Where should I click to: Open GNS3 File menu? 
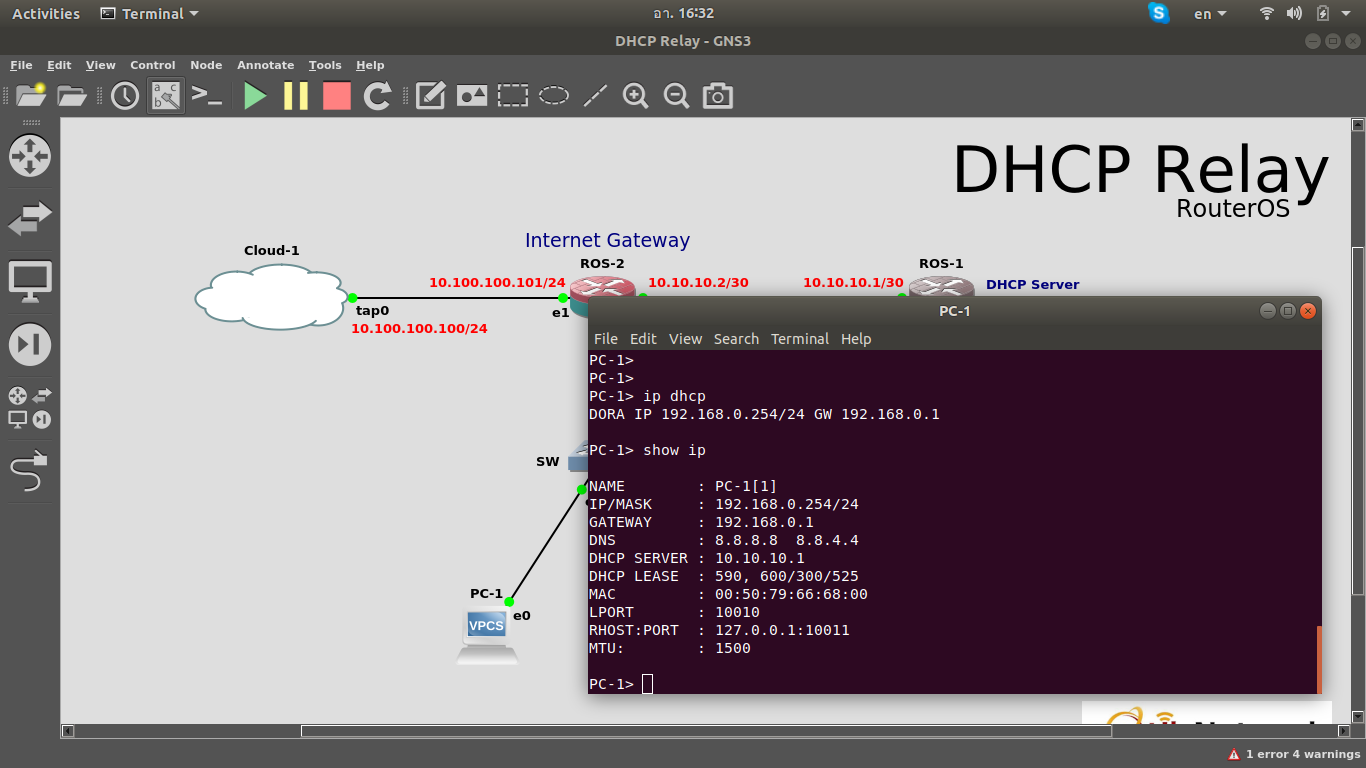click(21, 65)
